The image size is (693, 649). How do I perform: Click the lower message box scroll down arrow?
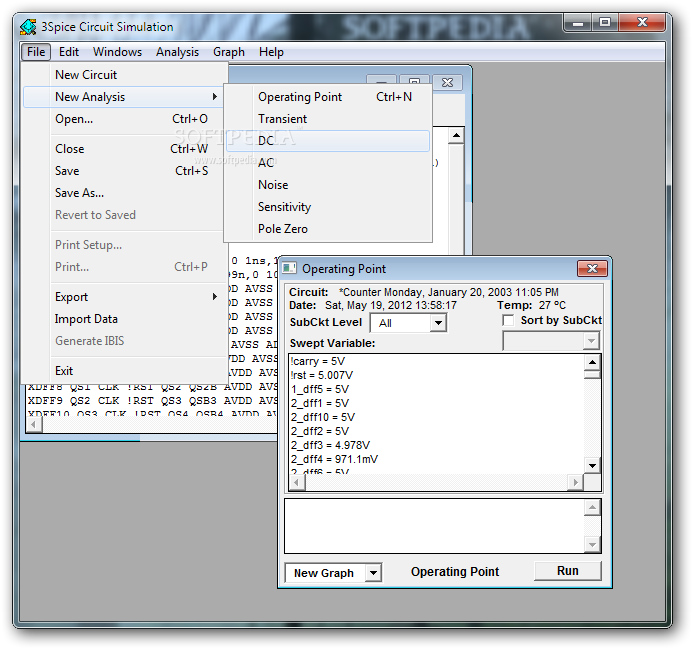(x=592, y=544)
